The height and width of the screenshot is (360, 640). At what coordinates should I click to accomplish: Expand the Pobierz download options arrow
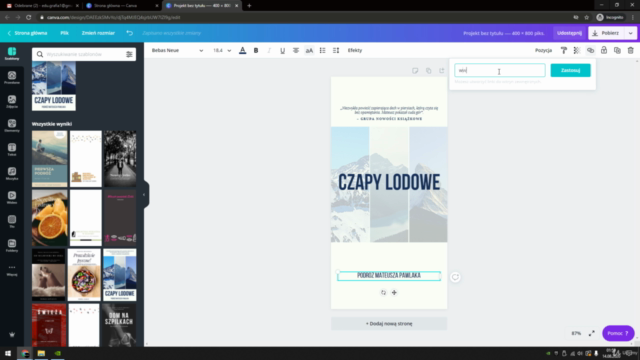(x=631, y=33)
